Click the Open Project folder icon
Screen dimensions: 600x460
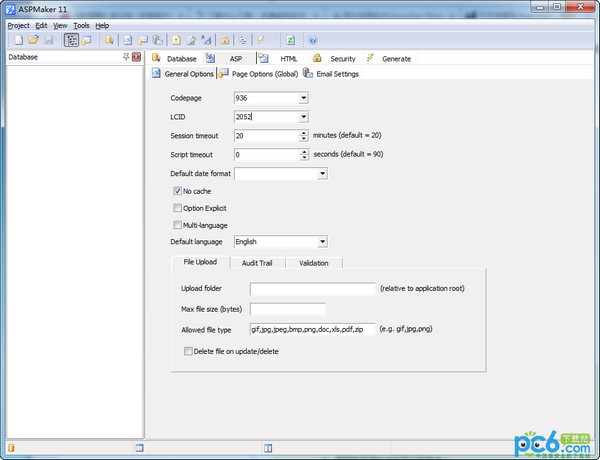pos(33,40)
